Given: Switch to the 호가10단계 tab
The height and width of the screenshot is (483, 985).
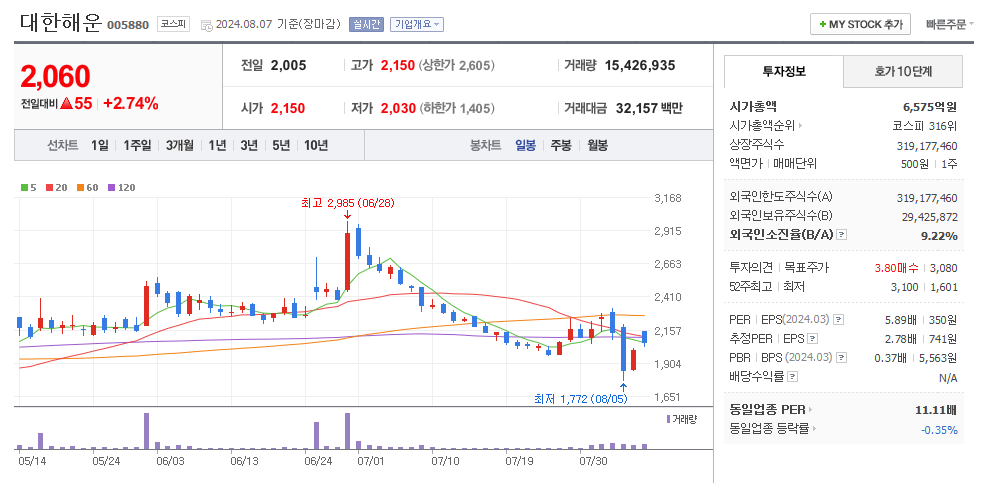Looking at the screenshot, I should coord(902,72).
